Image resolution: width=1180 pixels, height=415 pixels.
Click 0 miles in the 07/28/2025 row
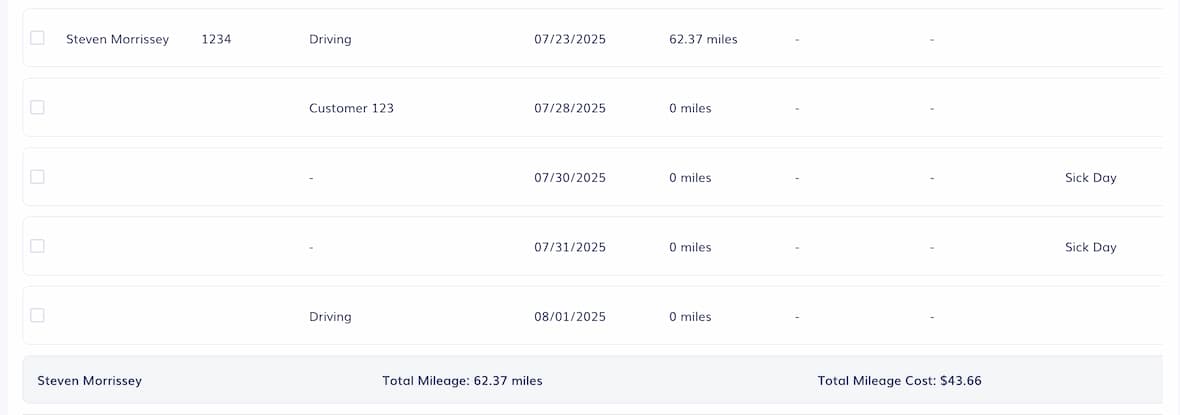(x=690, y=108)
